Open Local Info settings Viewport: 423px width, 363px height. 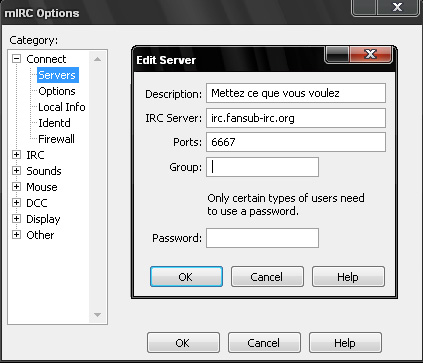tap(62, 107)
